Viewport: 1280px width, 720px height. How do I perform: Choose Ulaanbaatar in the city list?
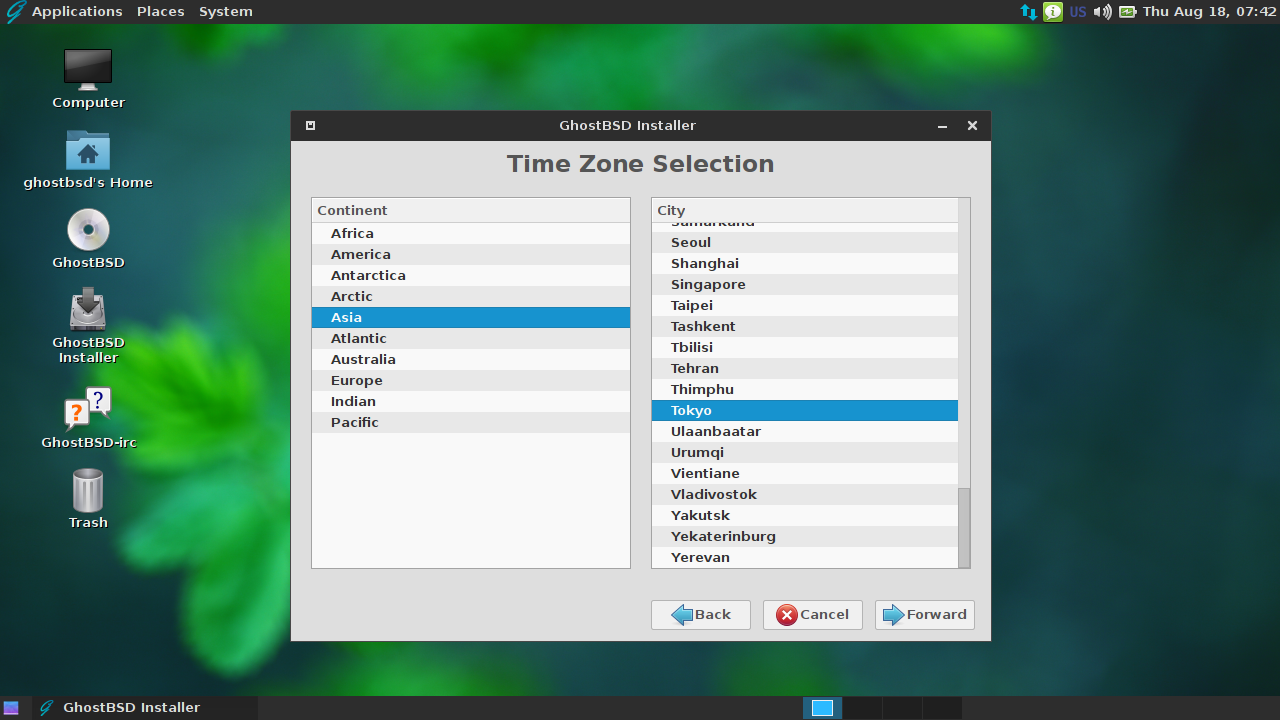[x=805, y=431]
